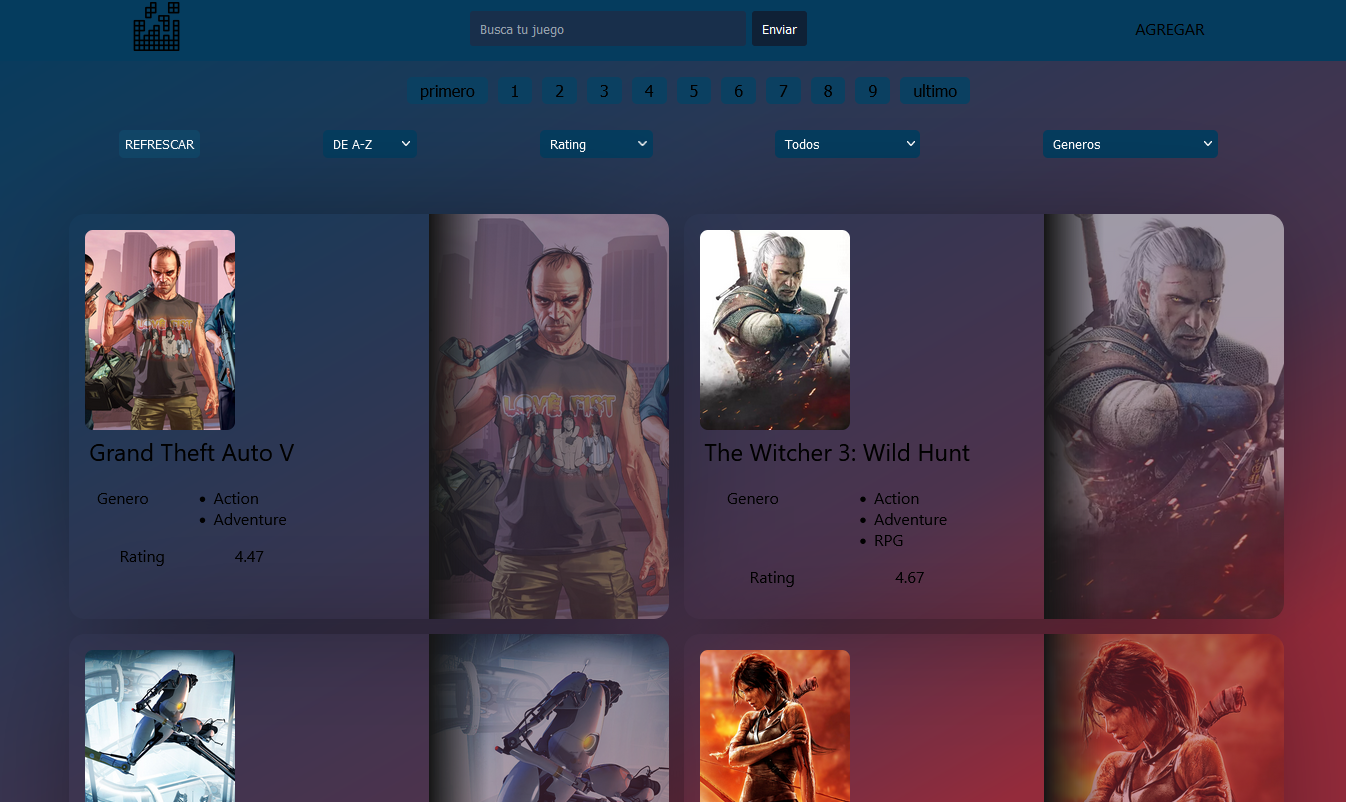Expand the 'Todos' filter dropdown
Screen dimensions: 1346x802
coord(847,144)
